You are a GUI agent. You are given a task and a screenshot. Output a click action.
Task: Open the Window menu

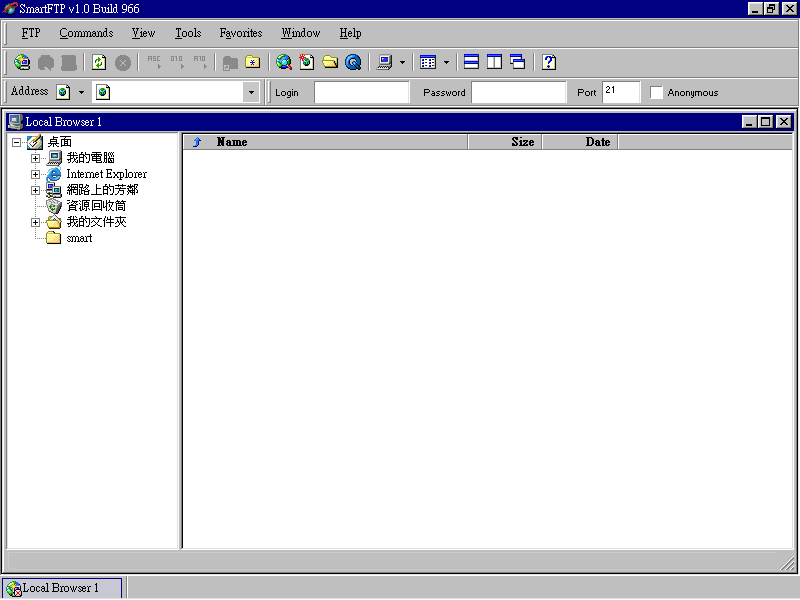click(301, 33)
